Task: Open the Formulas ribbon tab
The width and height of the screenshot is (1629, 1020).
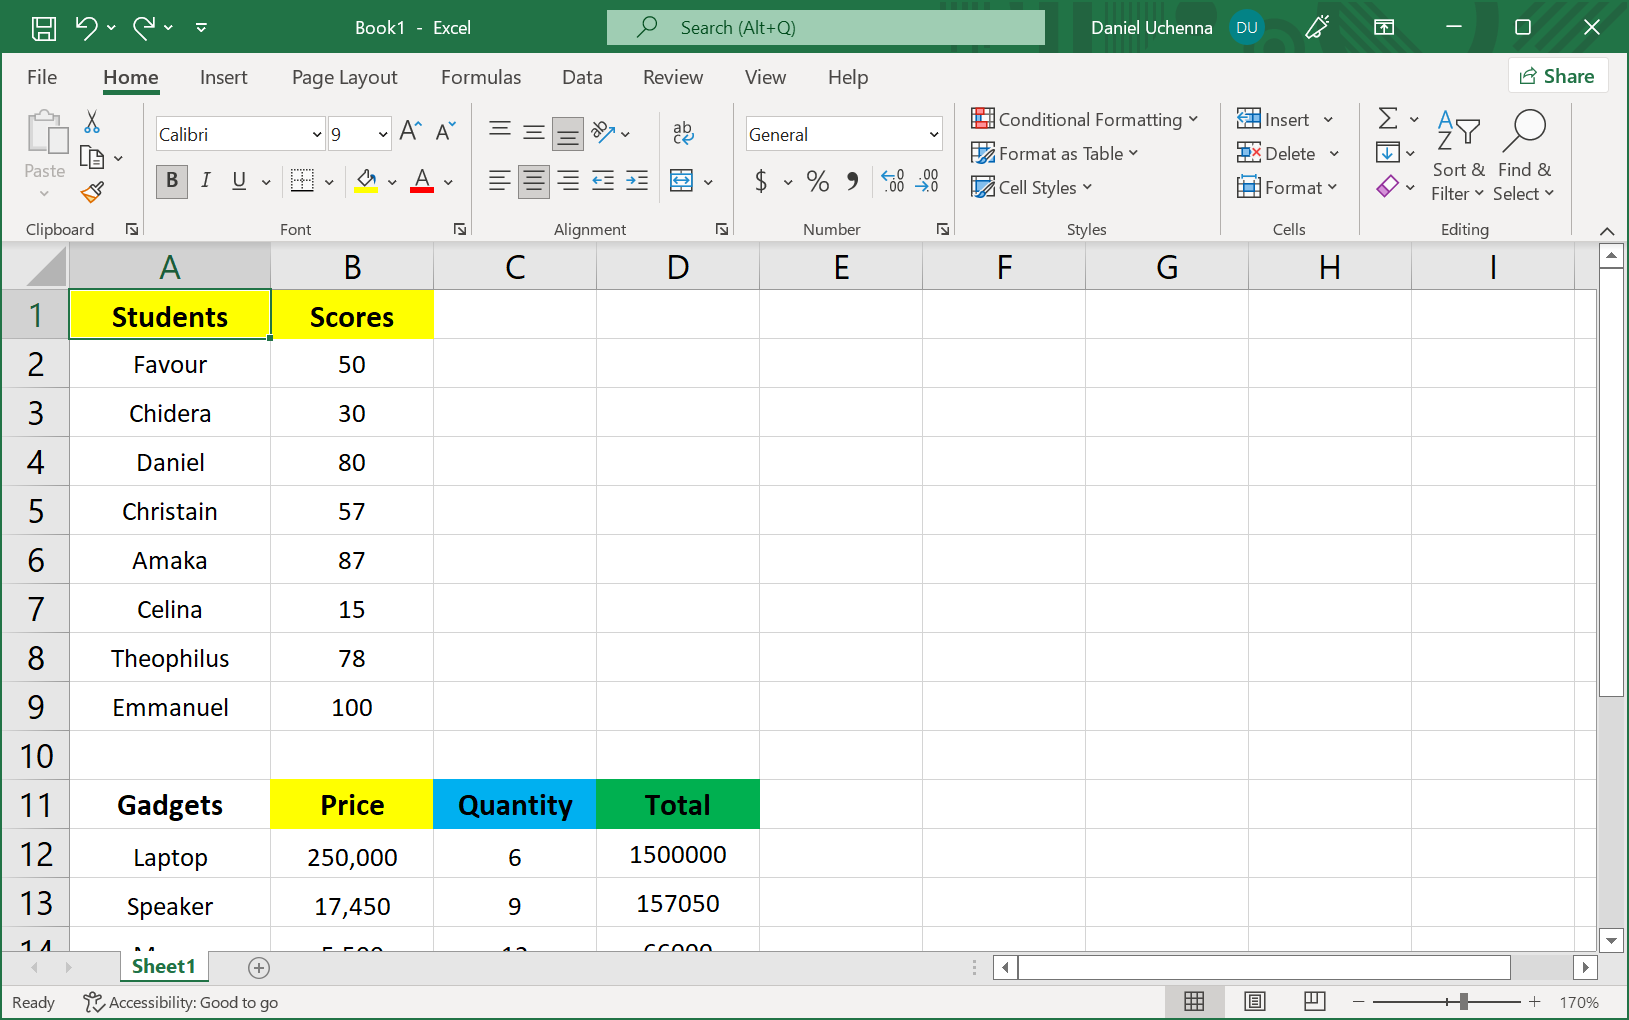Action: click(481, 77)
